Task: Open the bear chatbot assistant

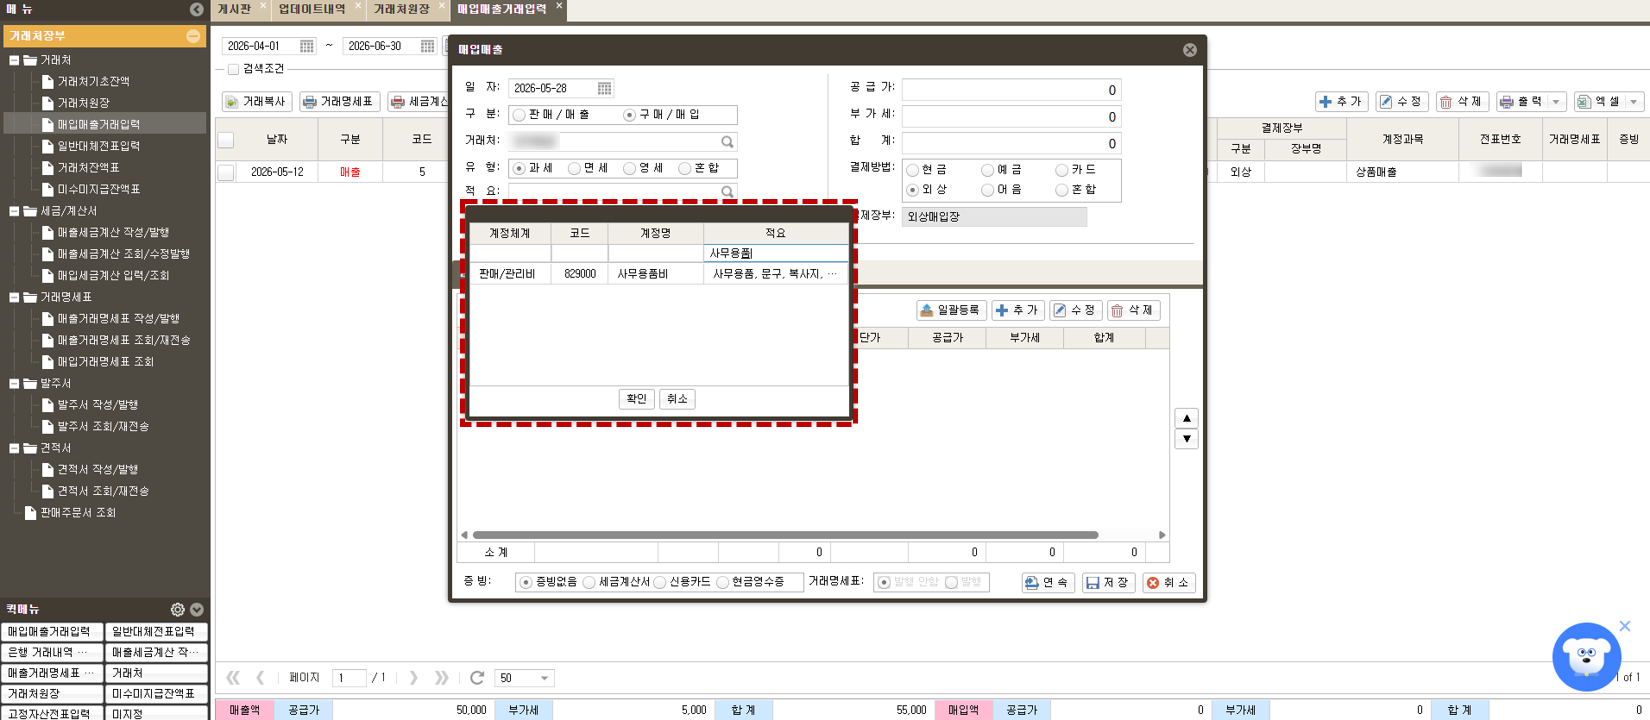Action: (x=1586, y=656)
